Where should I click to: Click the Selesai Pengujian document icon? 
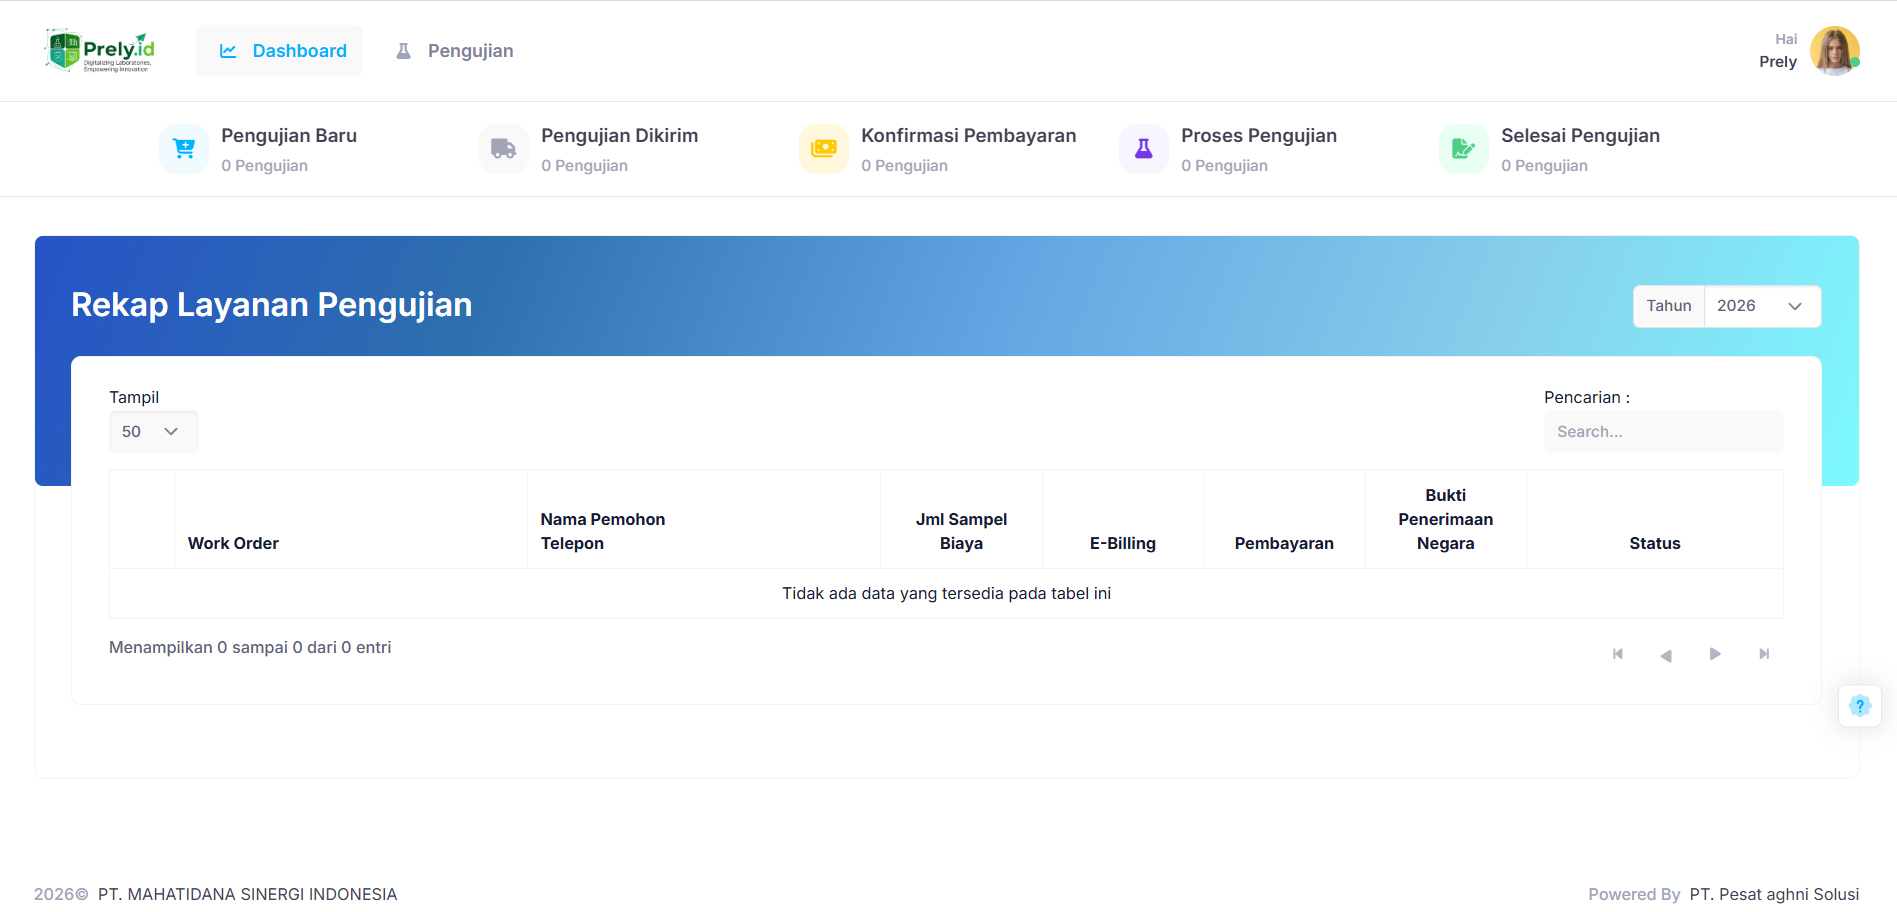pyautogui.click(x=1464, y=149)
